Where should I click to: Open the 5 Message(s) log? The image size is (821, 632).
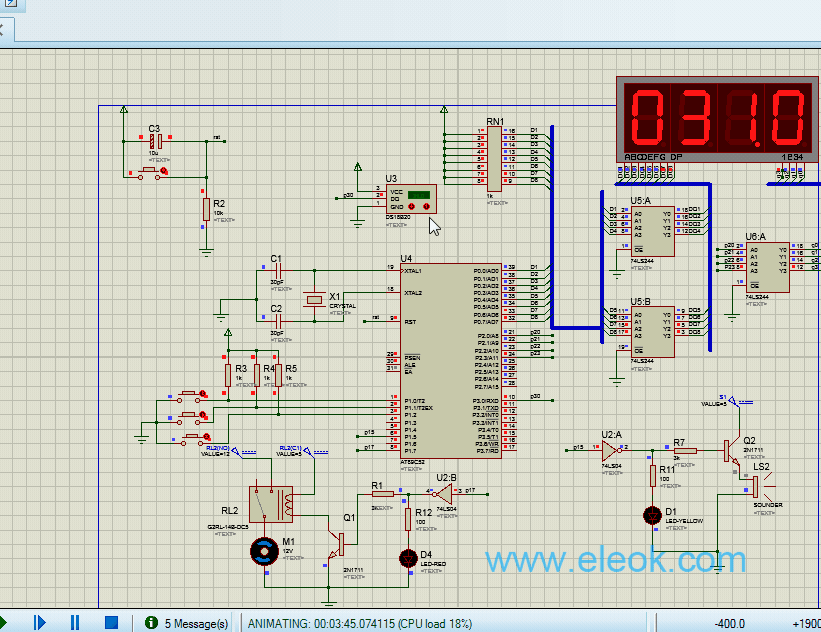[196, 624]
